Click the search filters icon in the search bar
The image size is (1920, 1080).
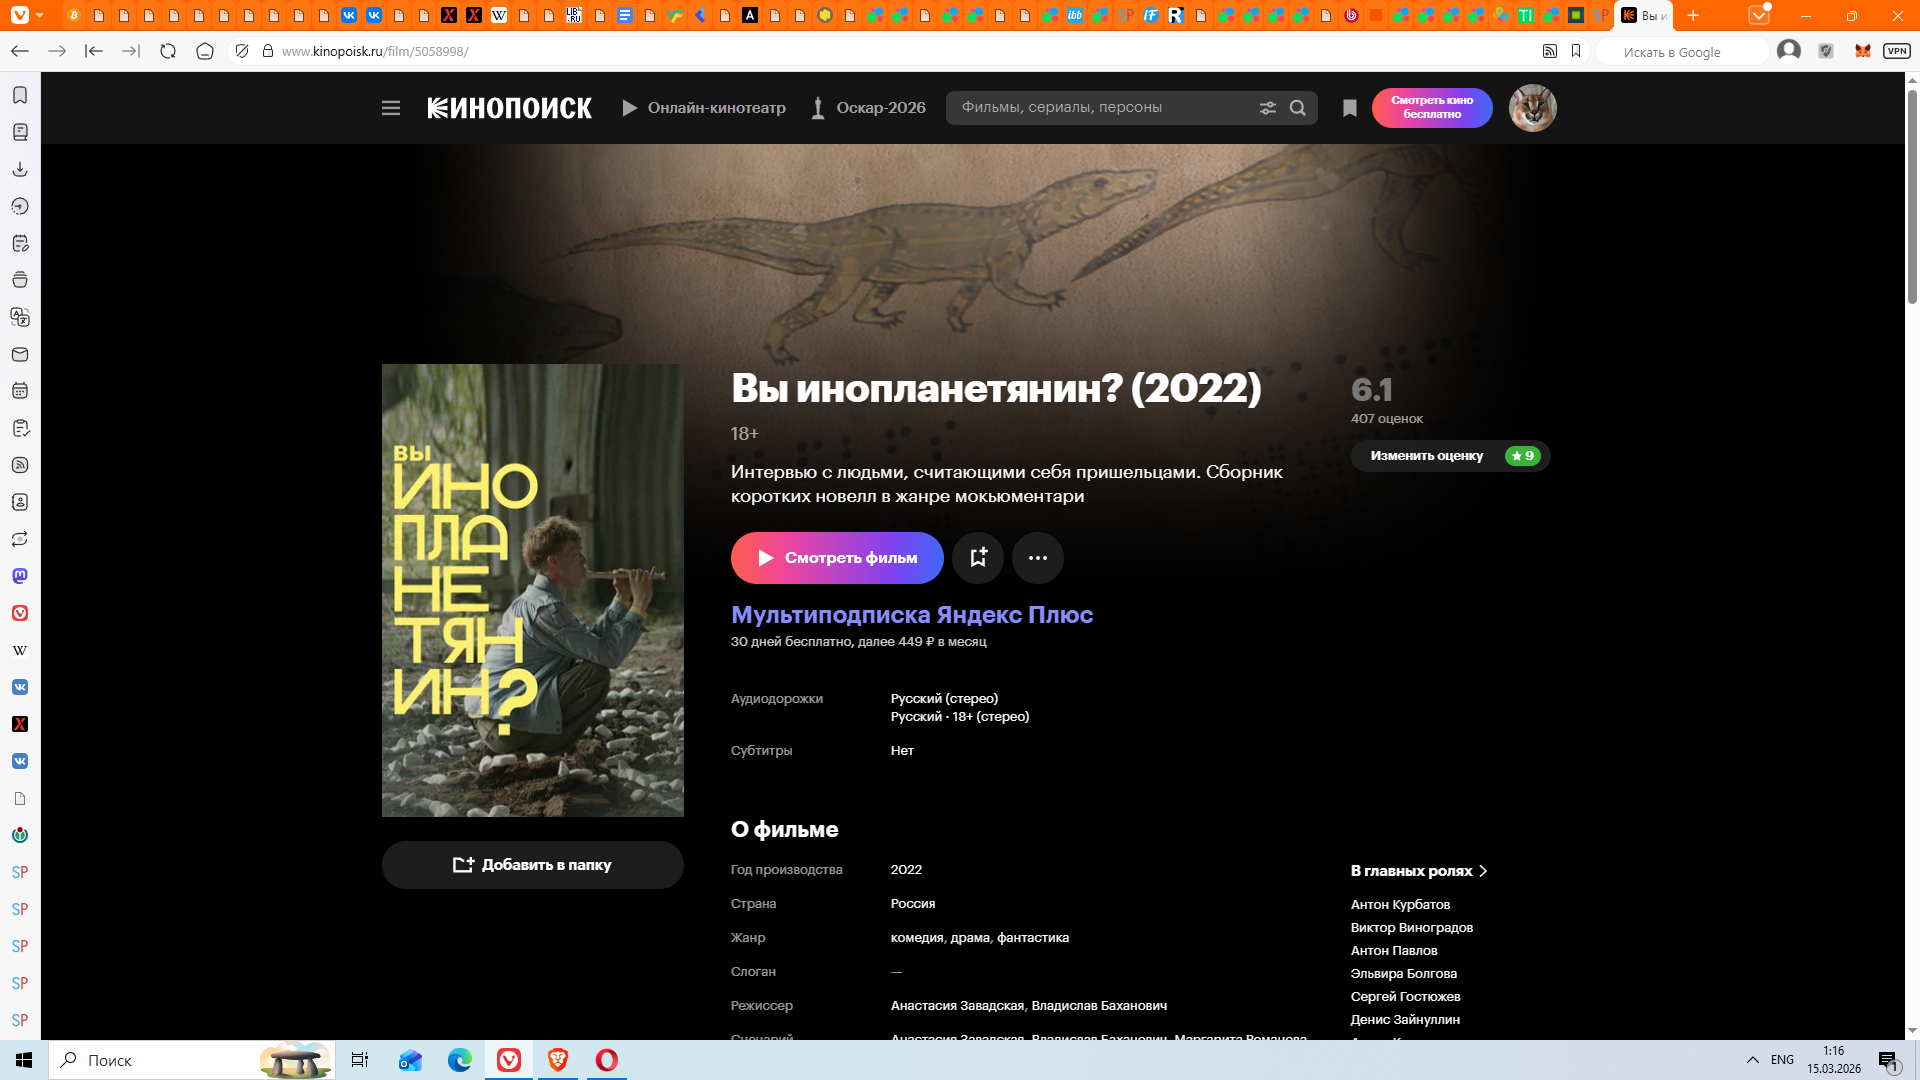[1267, 108]
